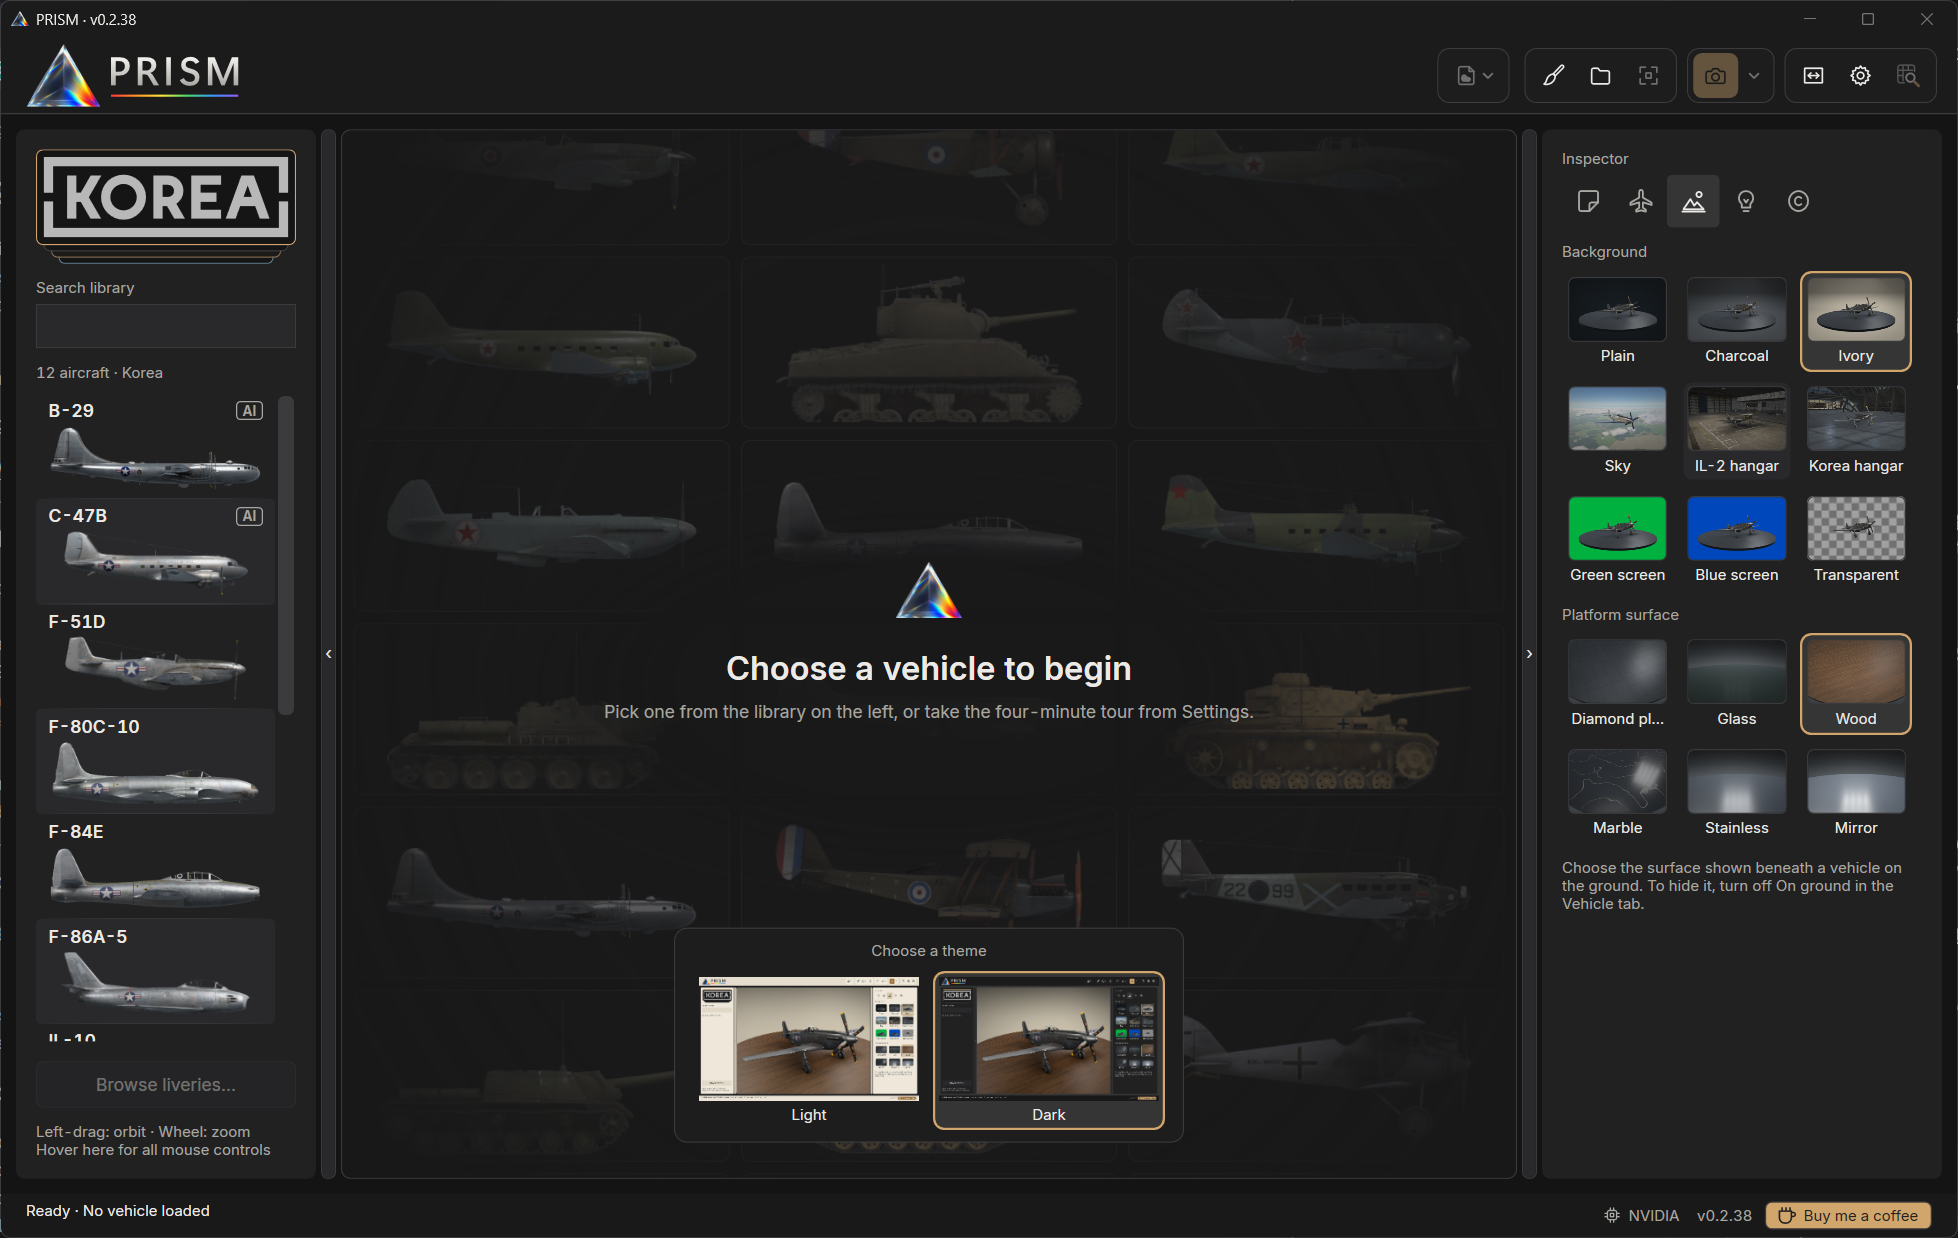The height and width of the screenshot is (1238, 1958).
Task: Click the PRISM logo in header
Action: pos(134,76)
